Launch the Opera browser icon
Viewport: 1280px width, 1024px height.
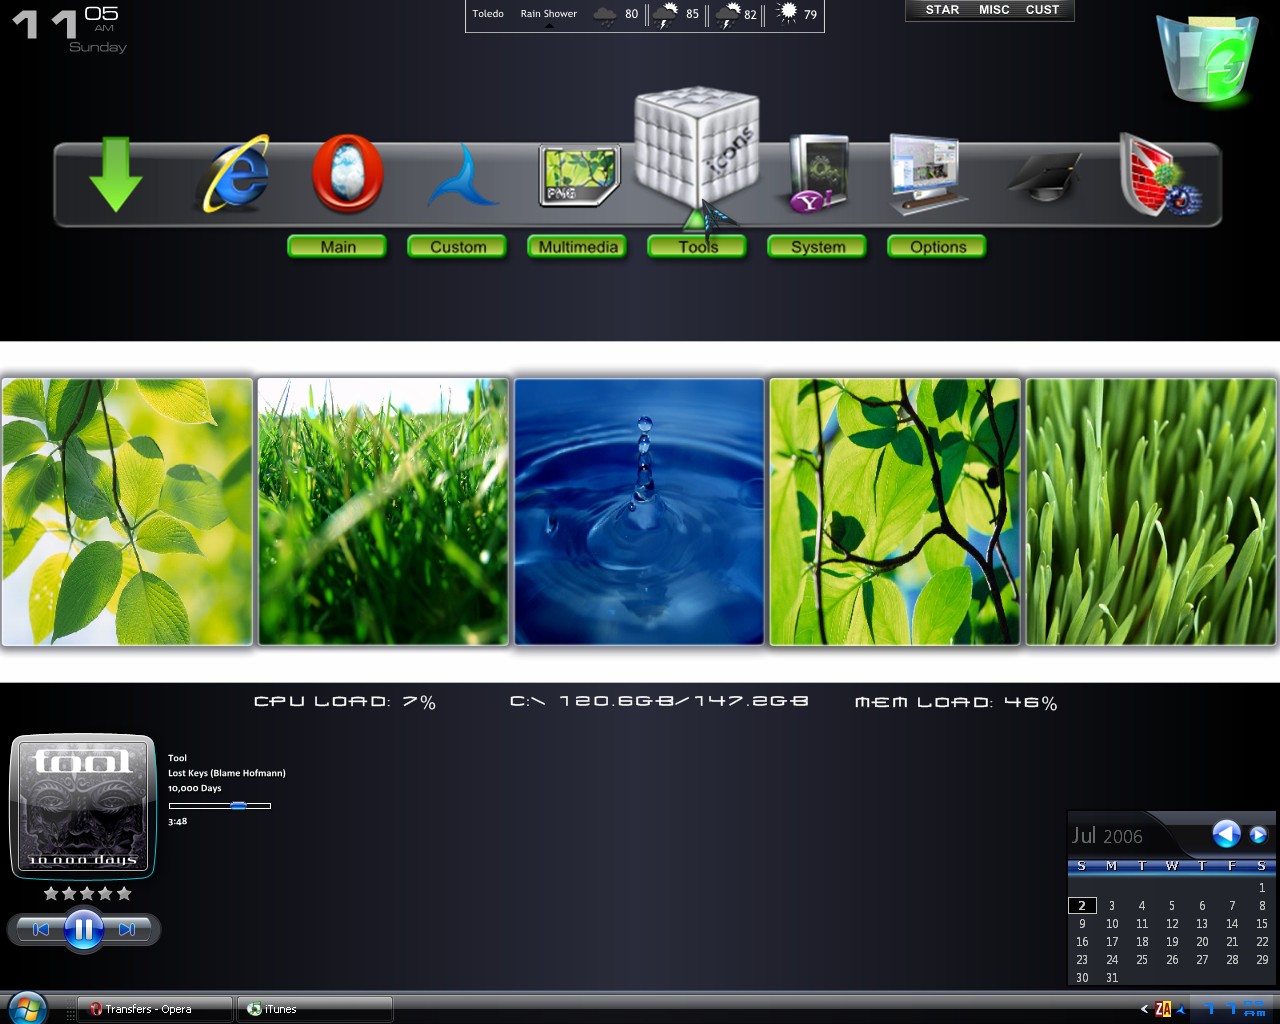(348, 174)
